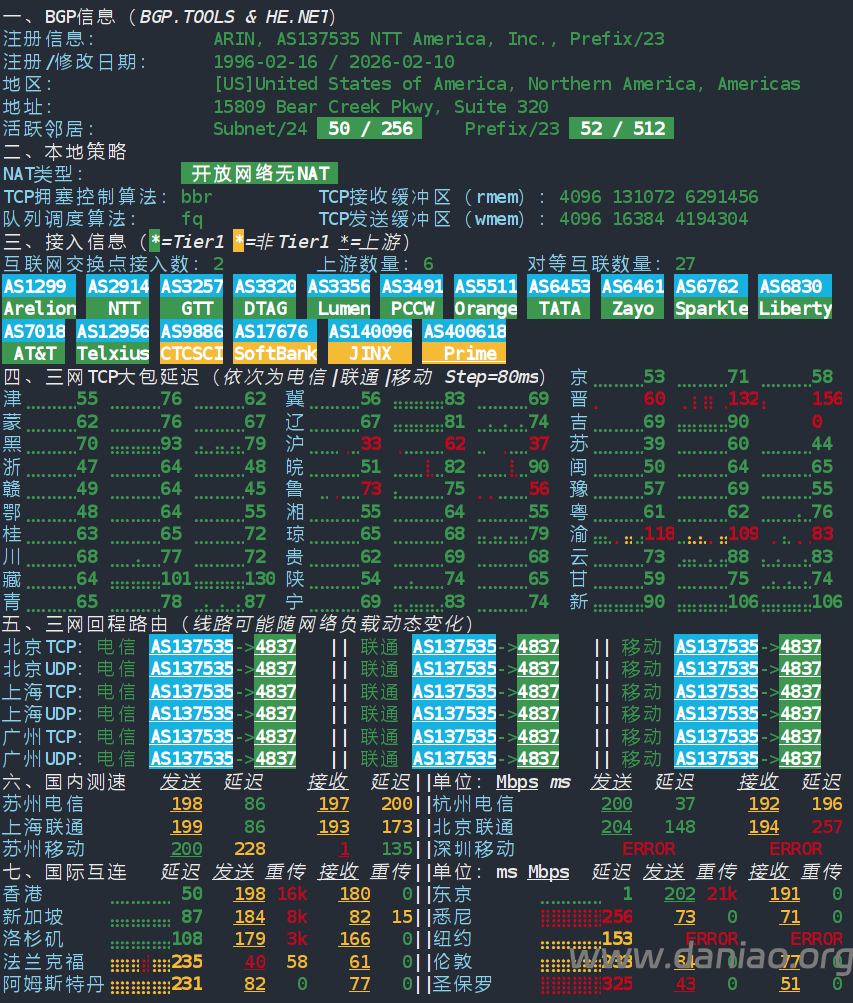
Task: Click the AS17676 SoftBank badge
Action: click(271, 342)
